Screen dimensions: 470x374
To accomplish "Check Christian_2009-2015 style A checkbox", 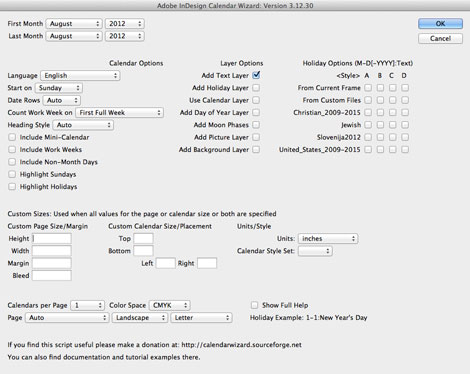I will 368,113.
